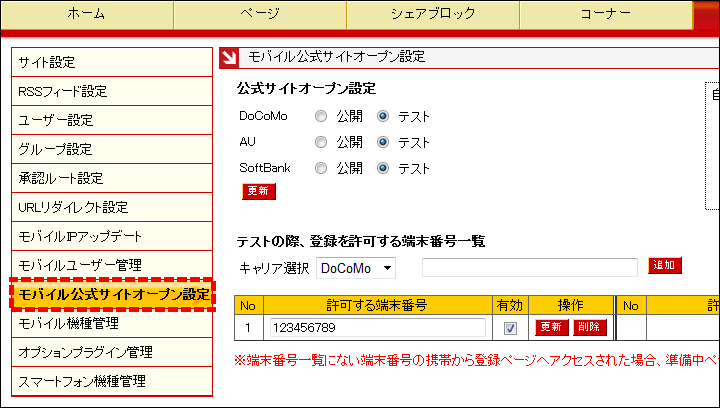
Task: Open RSSフィード設定 in the sidebar
Action: pos(112,91)
